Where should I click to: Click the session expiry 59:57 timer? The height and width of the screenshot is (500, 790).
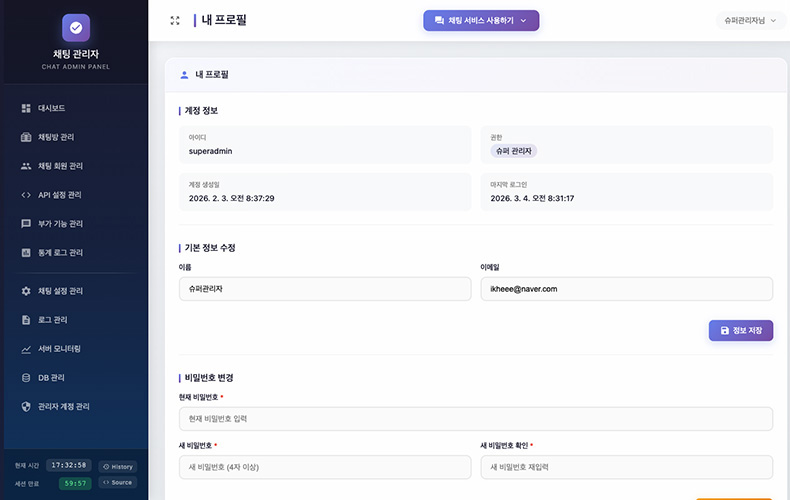click(x=75, y=483)
